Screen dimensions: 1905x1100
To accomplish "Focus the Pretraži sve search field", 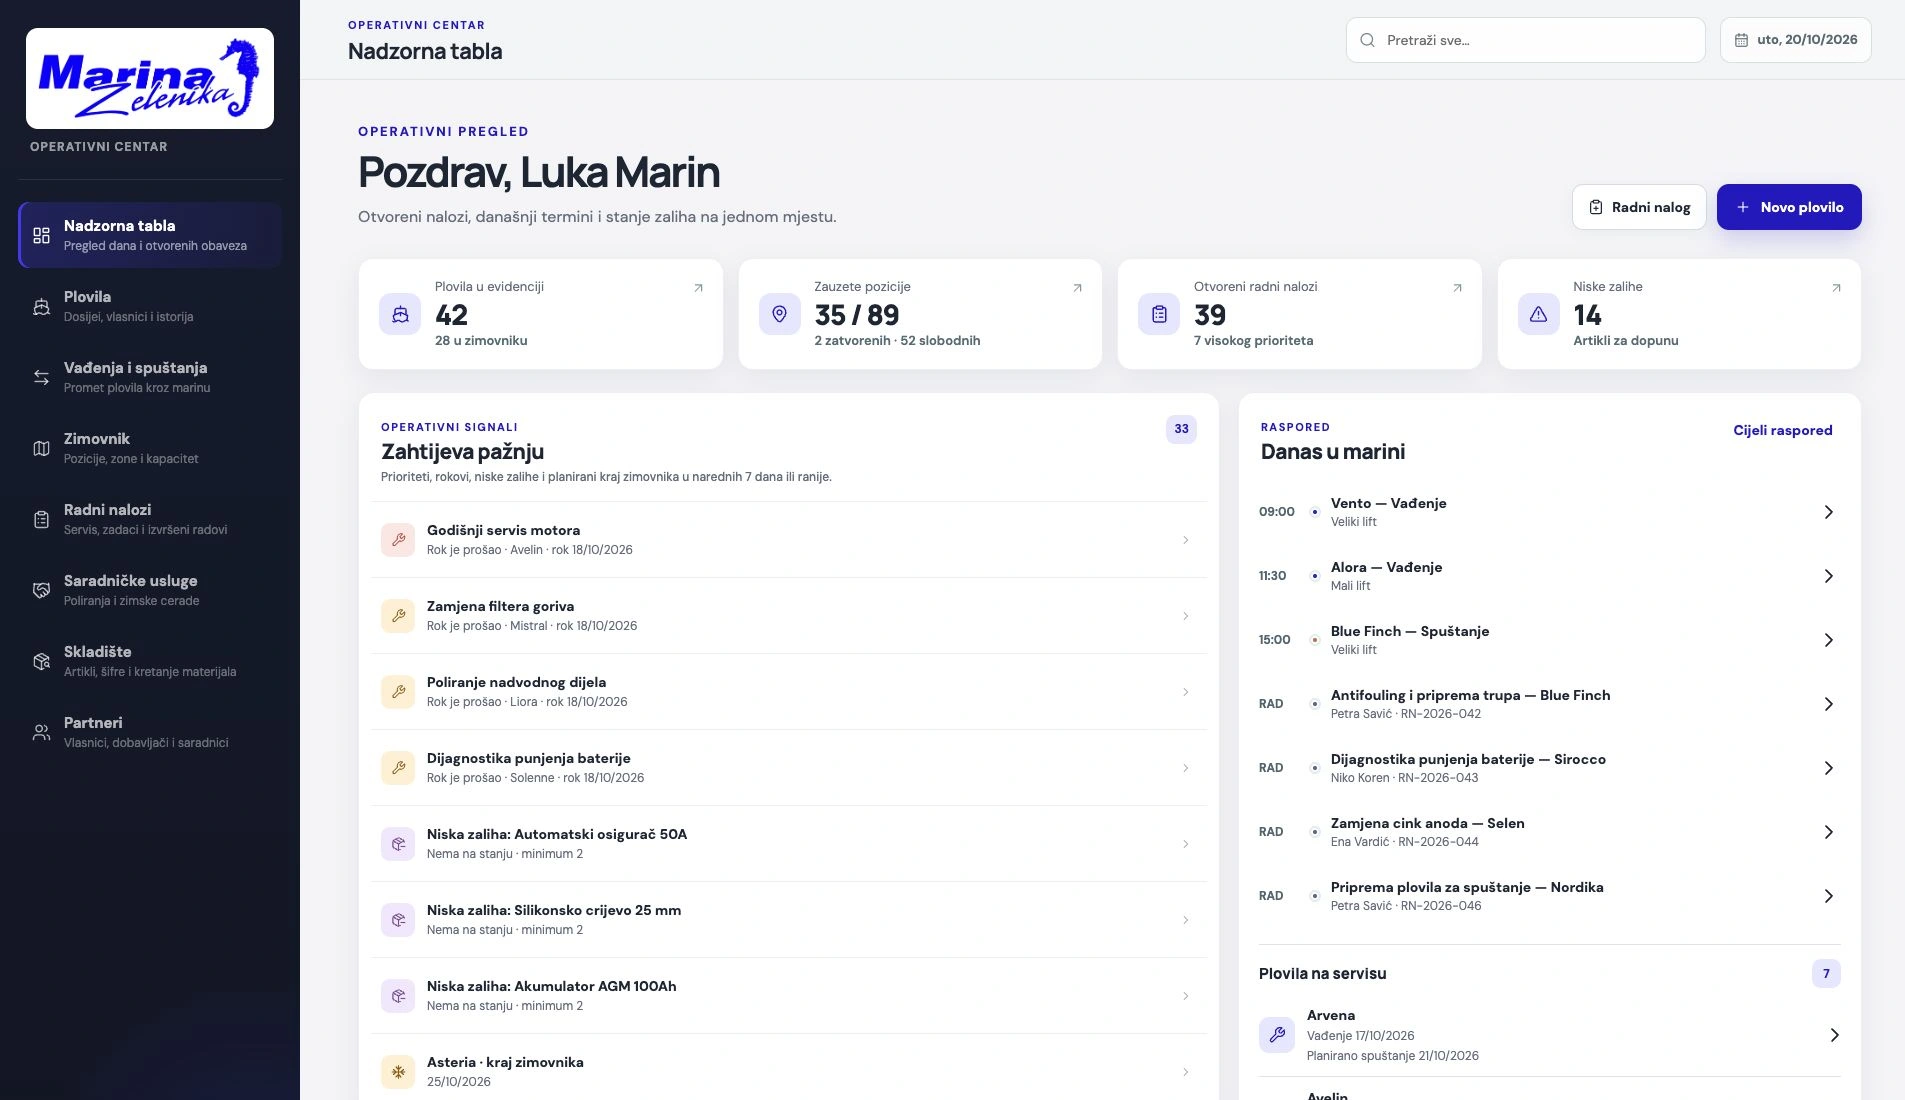I will (1526, 40).
